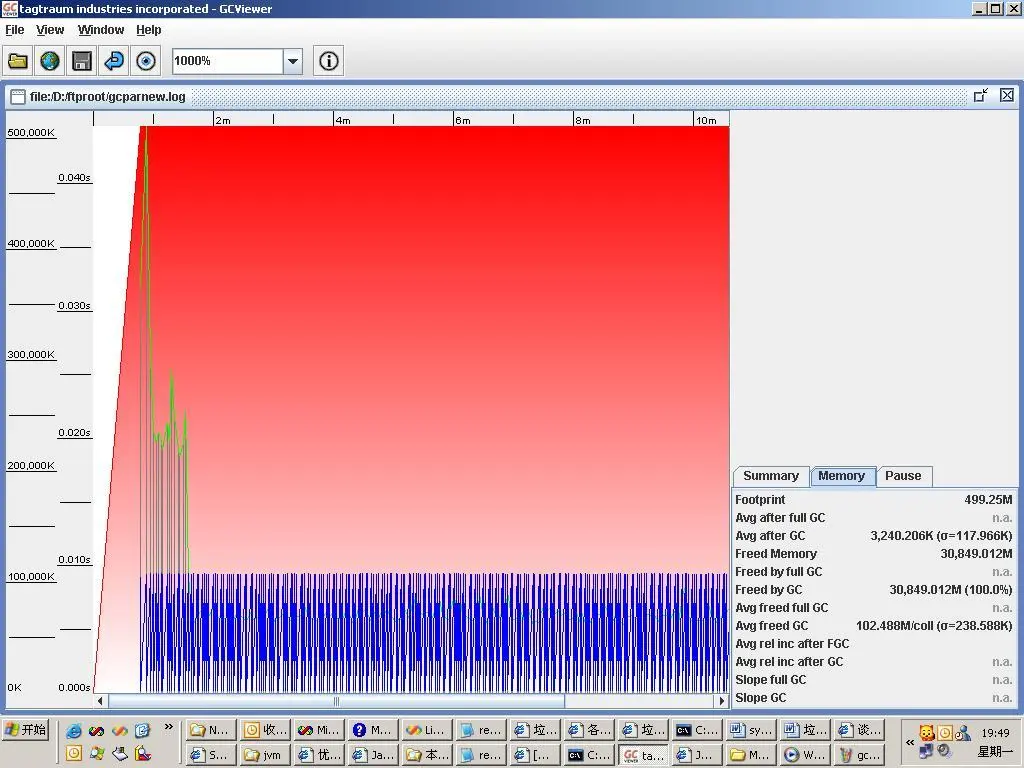Open the View menu
Viewport: 1024px width, 768px height.
pos(50,30)
